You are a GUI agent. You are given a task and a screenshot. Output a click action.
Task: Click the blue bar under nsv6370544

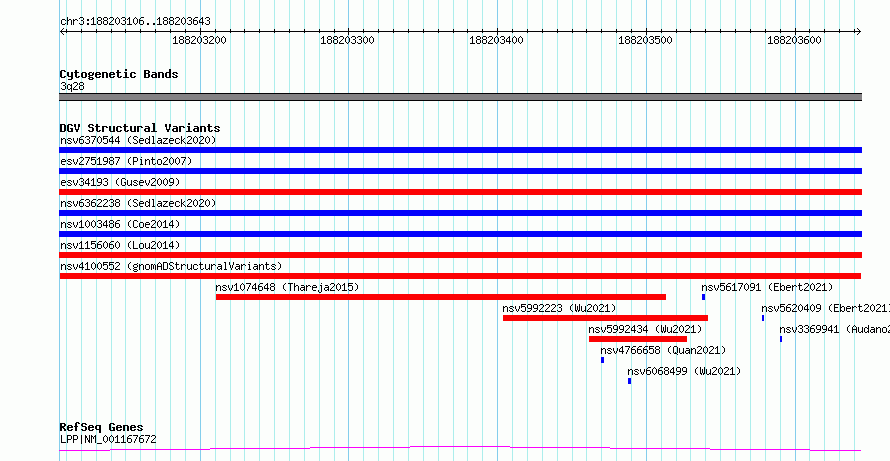coord(460,150)
